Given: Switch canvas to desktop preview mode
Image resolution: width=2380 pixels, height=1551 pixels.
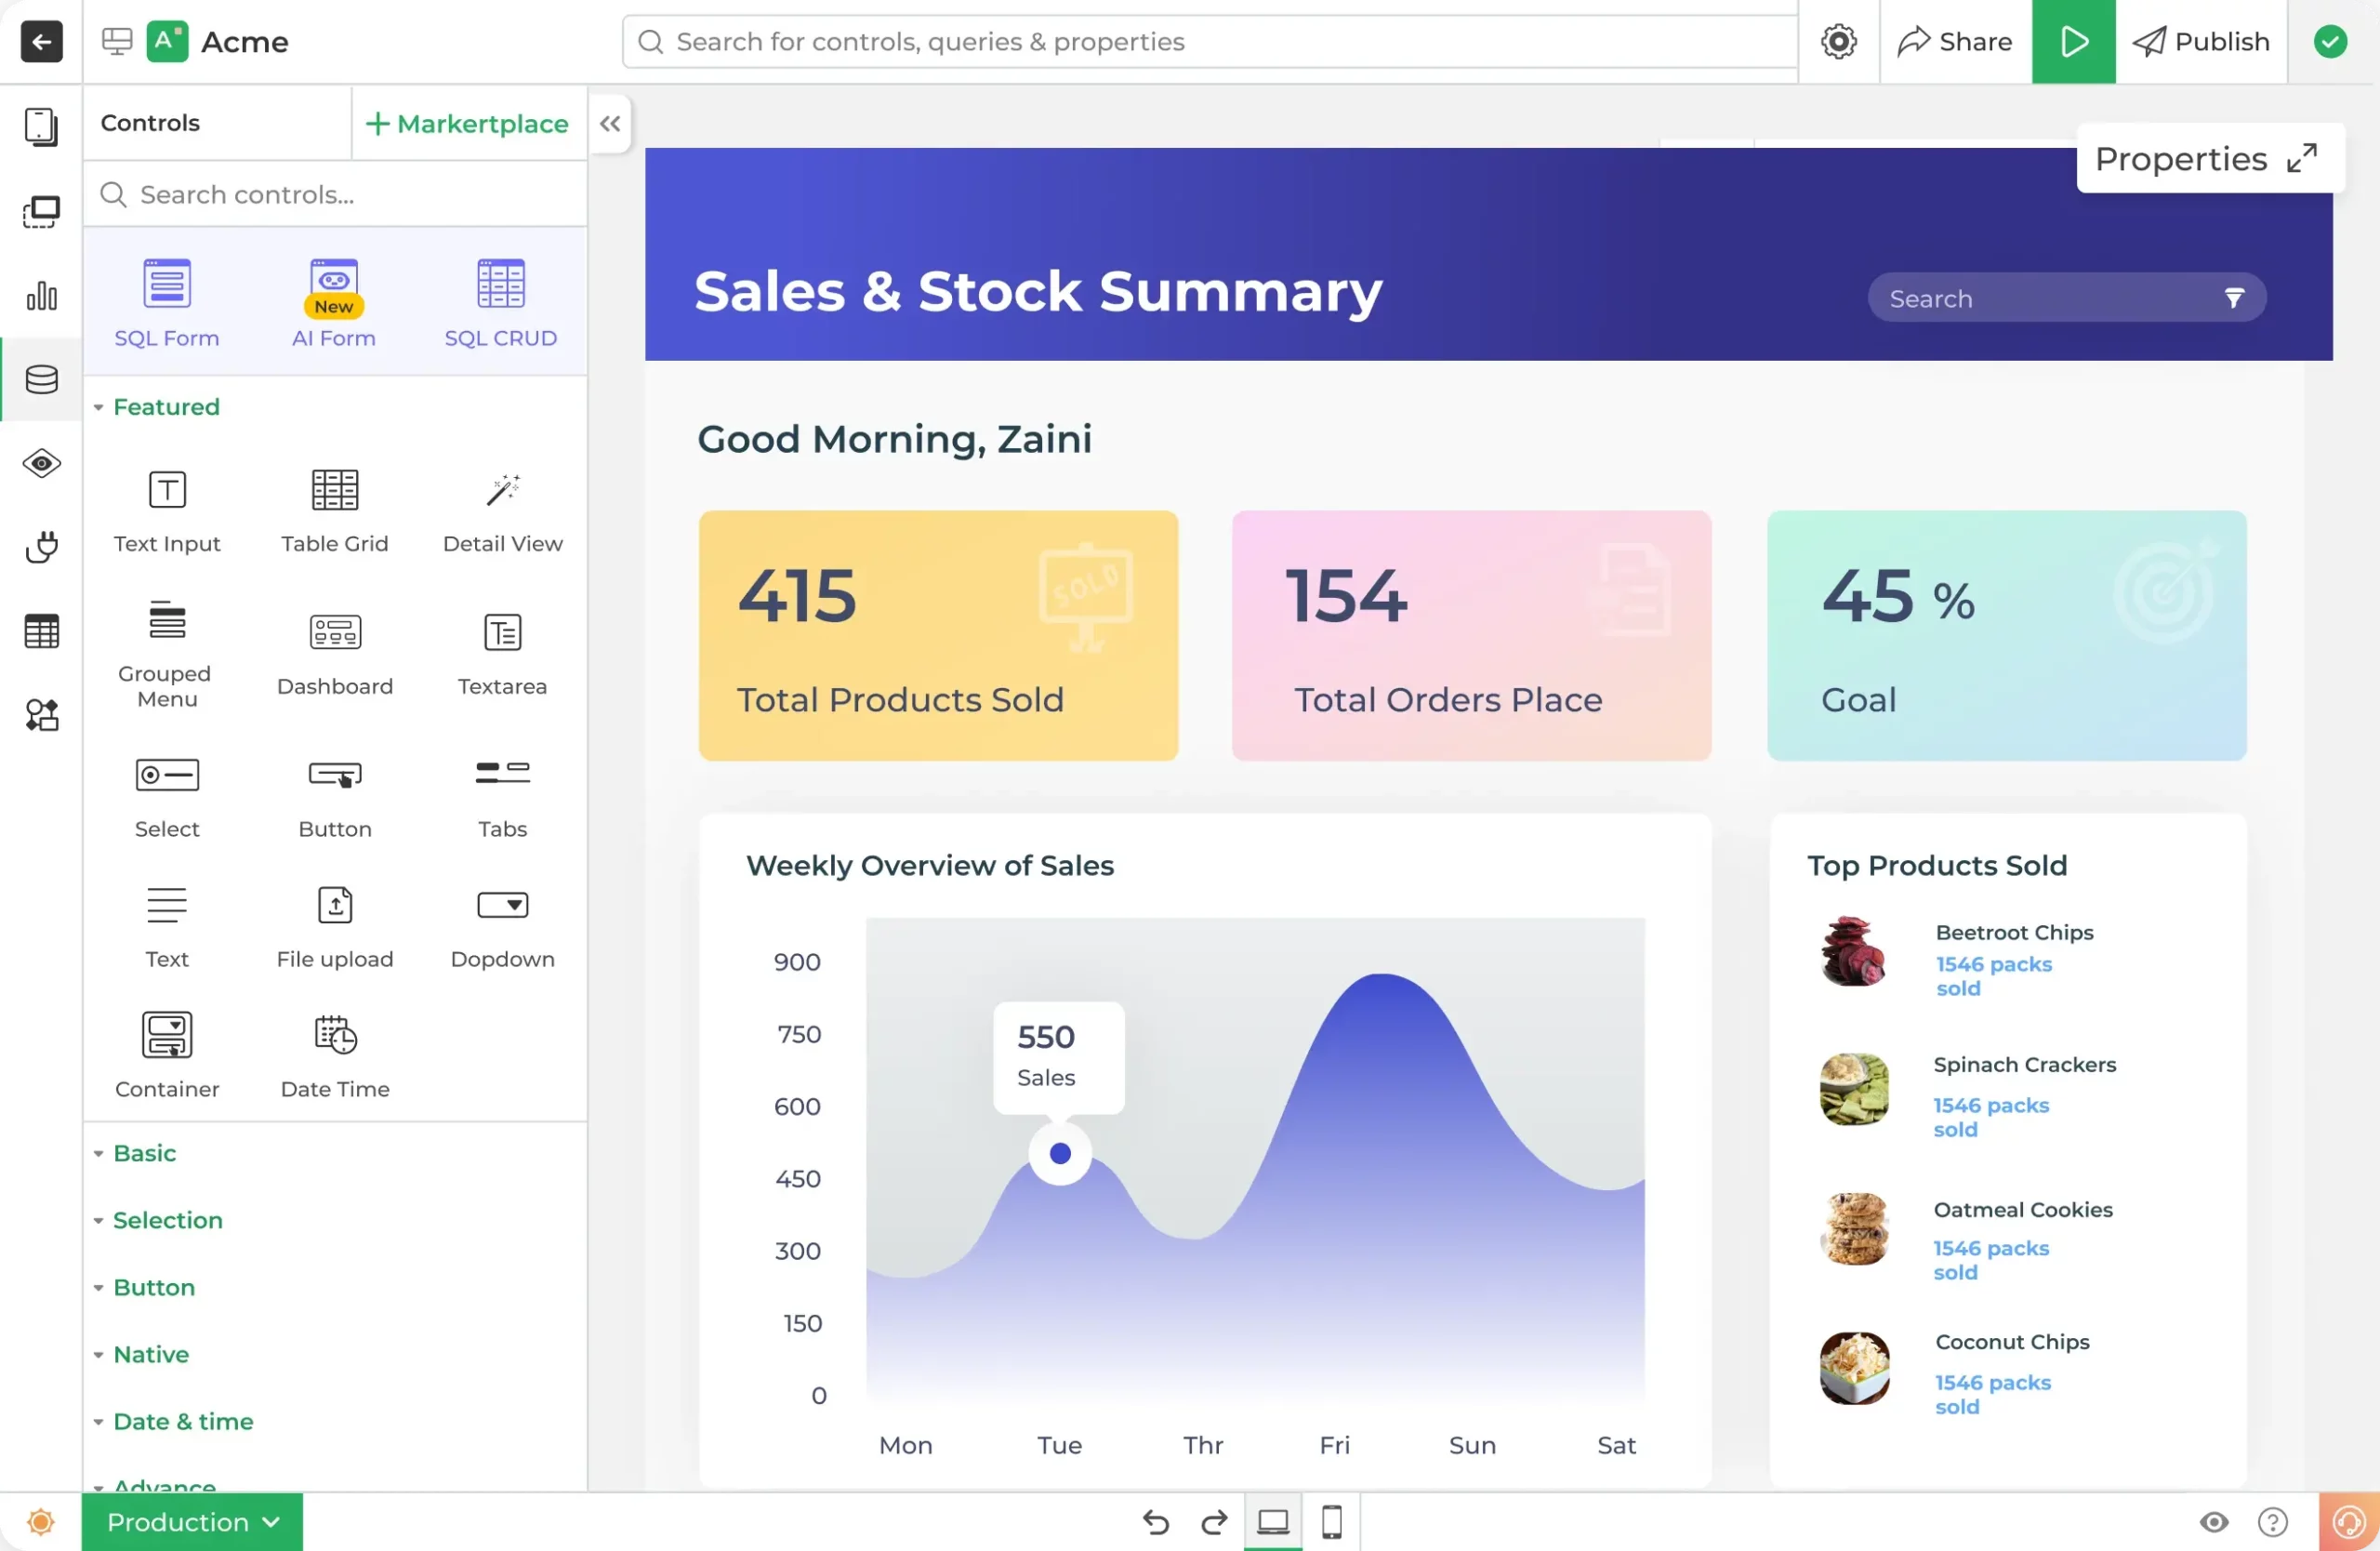Looking at the screenshot, I should pos(1272,1521).
